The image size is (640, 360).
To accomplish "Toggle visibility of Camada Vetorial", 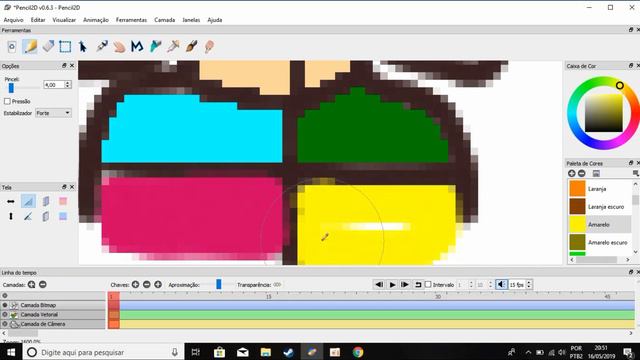I will [5, 314].
